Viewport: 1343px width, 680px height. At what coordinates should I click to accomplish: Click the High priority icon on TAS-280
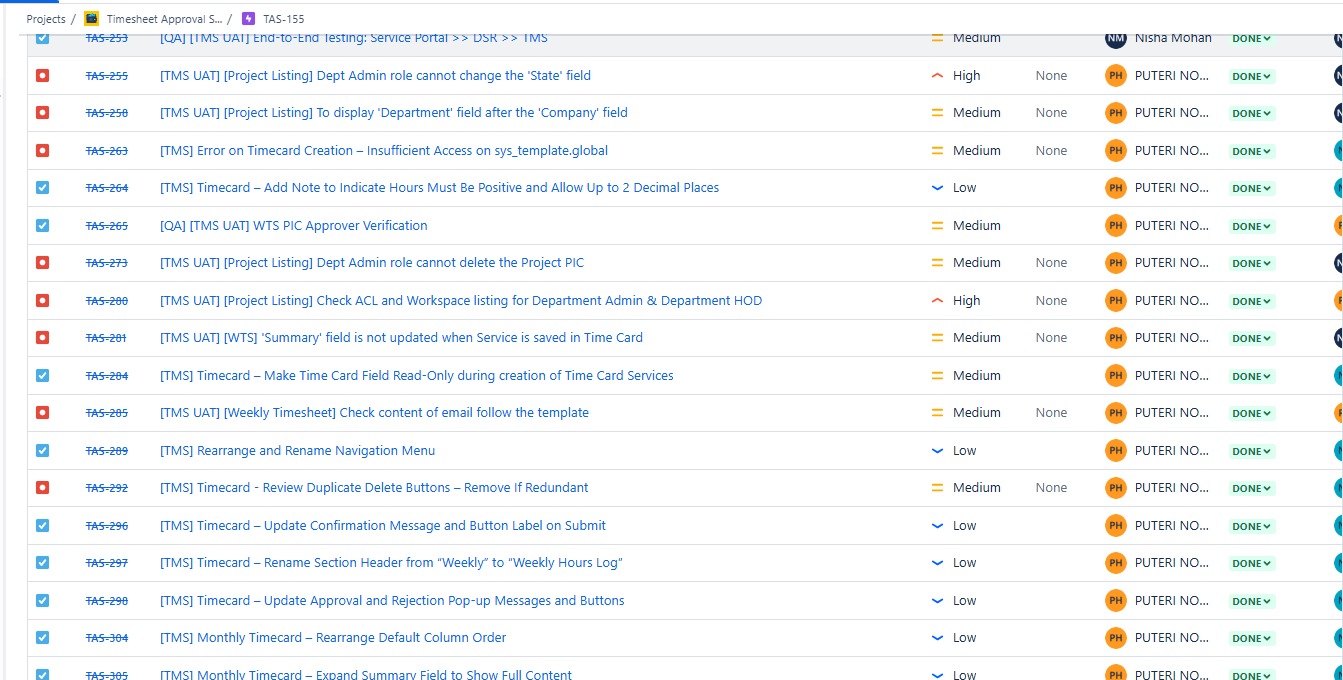937,301
